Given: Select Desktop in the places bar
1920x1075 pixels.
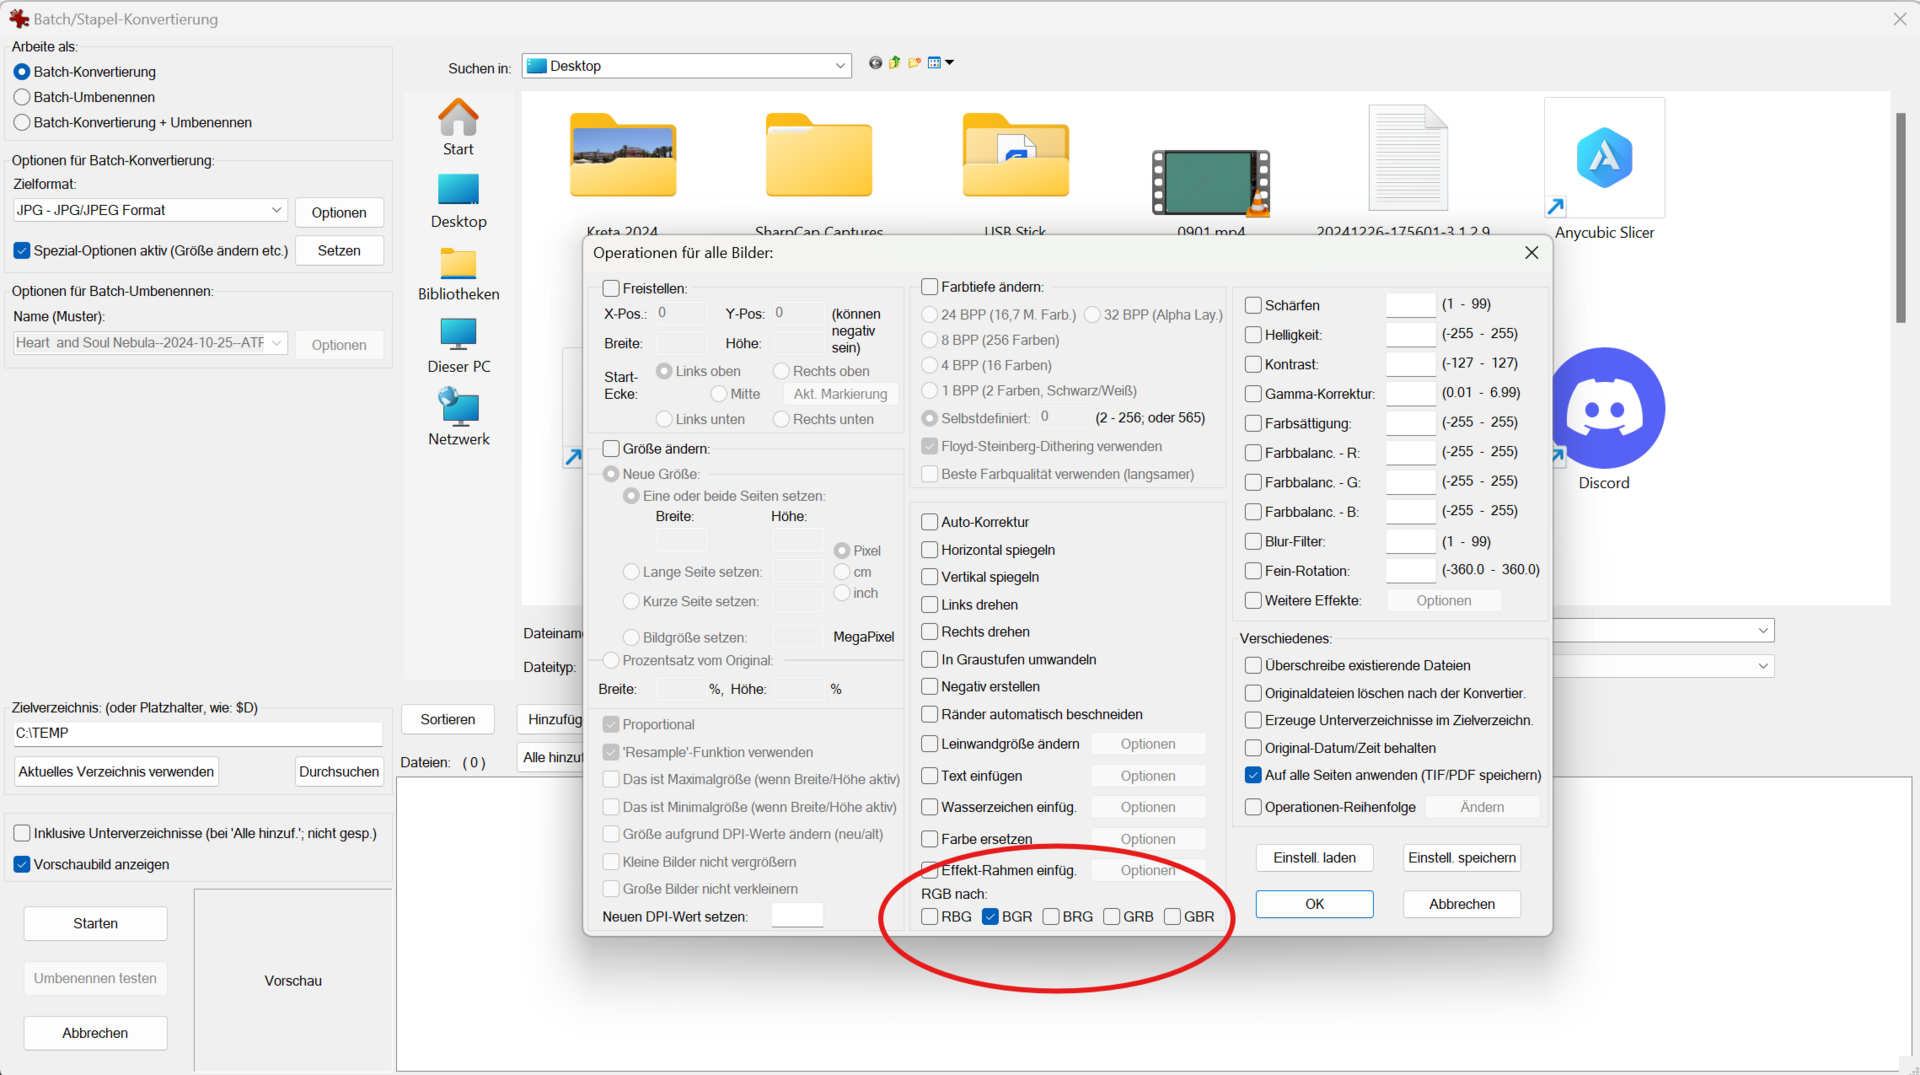Looking at the screenshot, I should coord(458,201).
